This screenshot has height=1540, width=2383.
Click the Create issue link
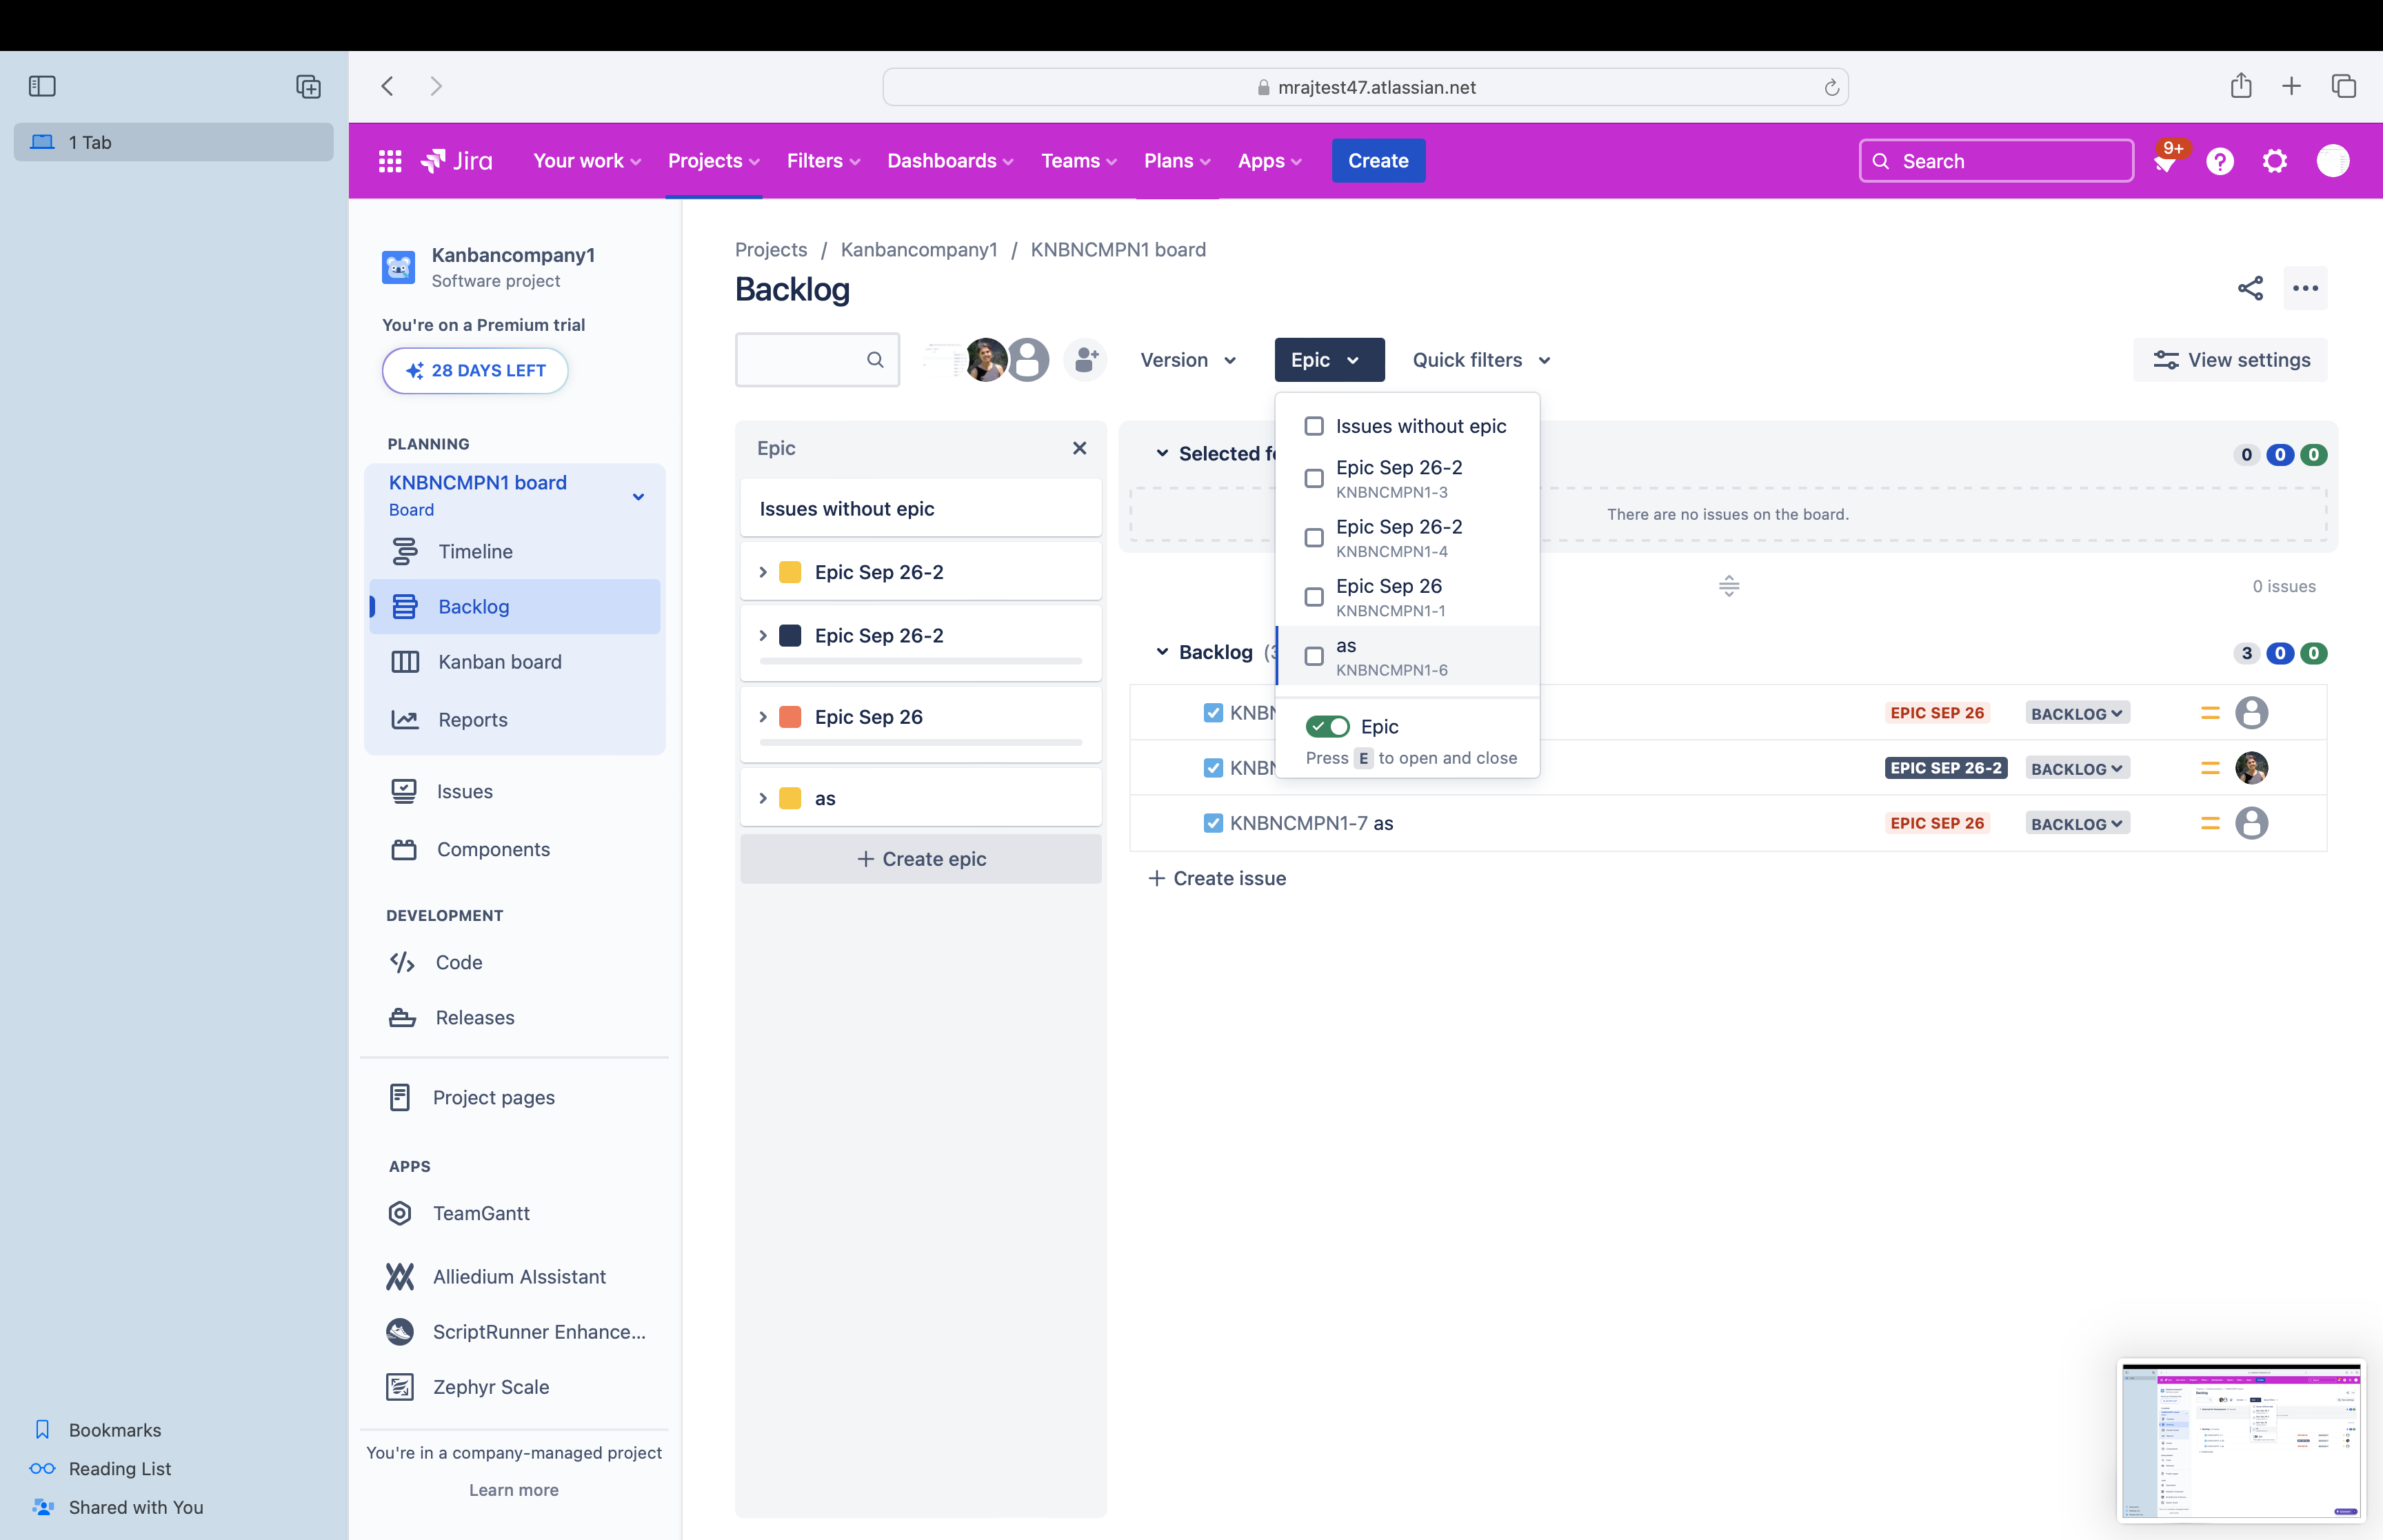[x=1218, y=878]
